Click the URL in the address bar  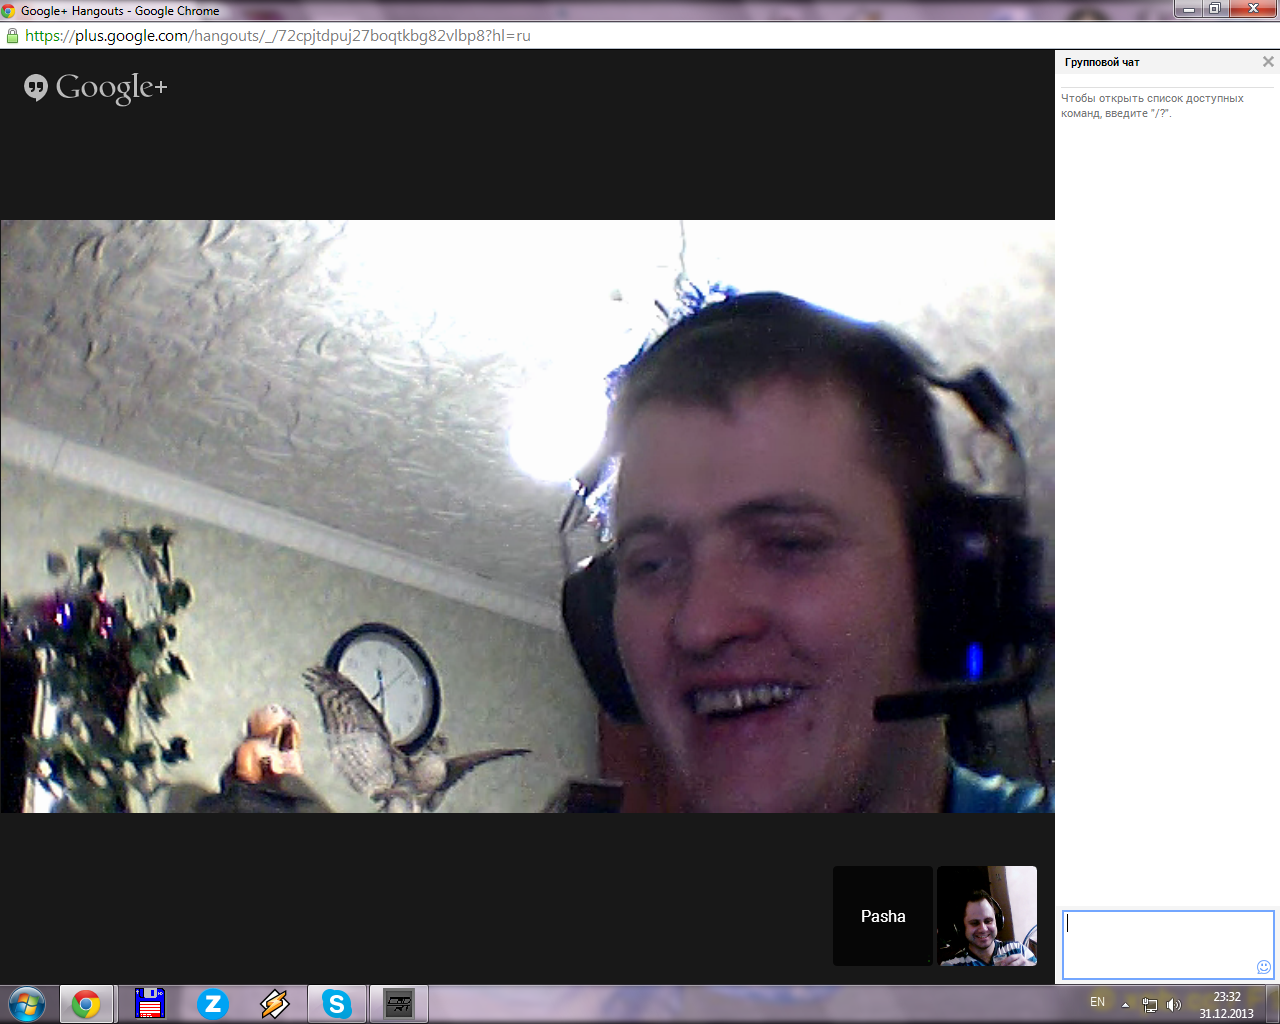click(x=278, y=35)
